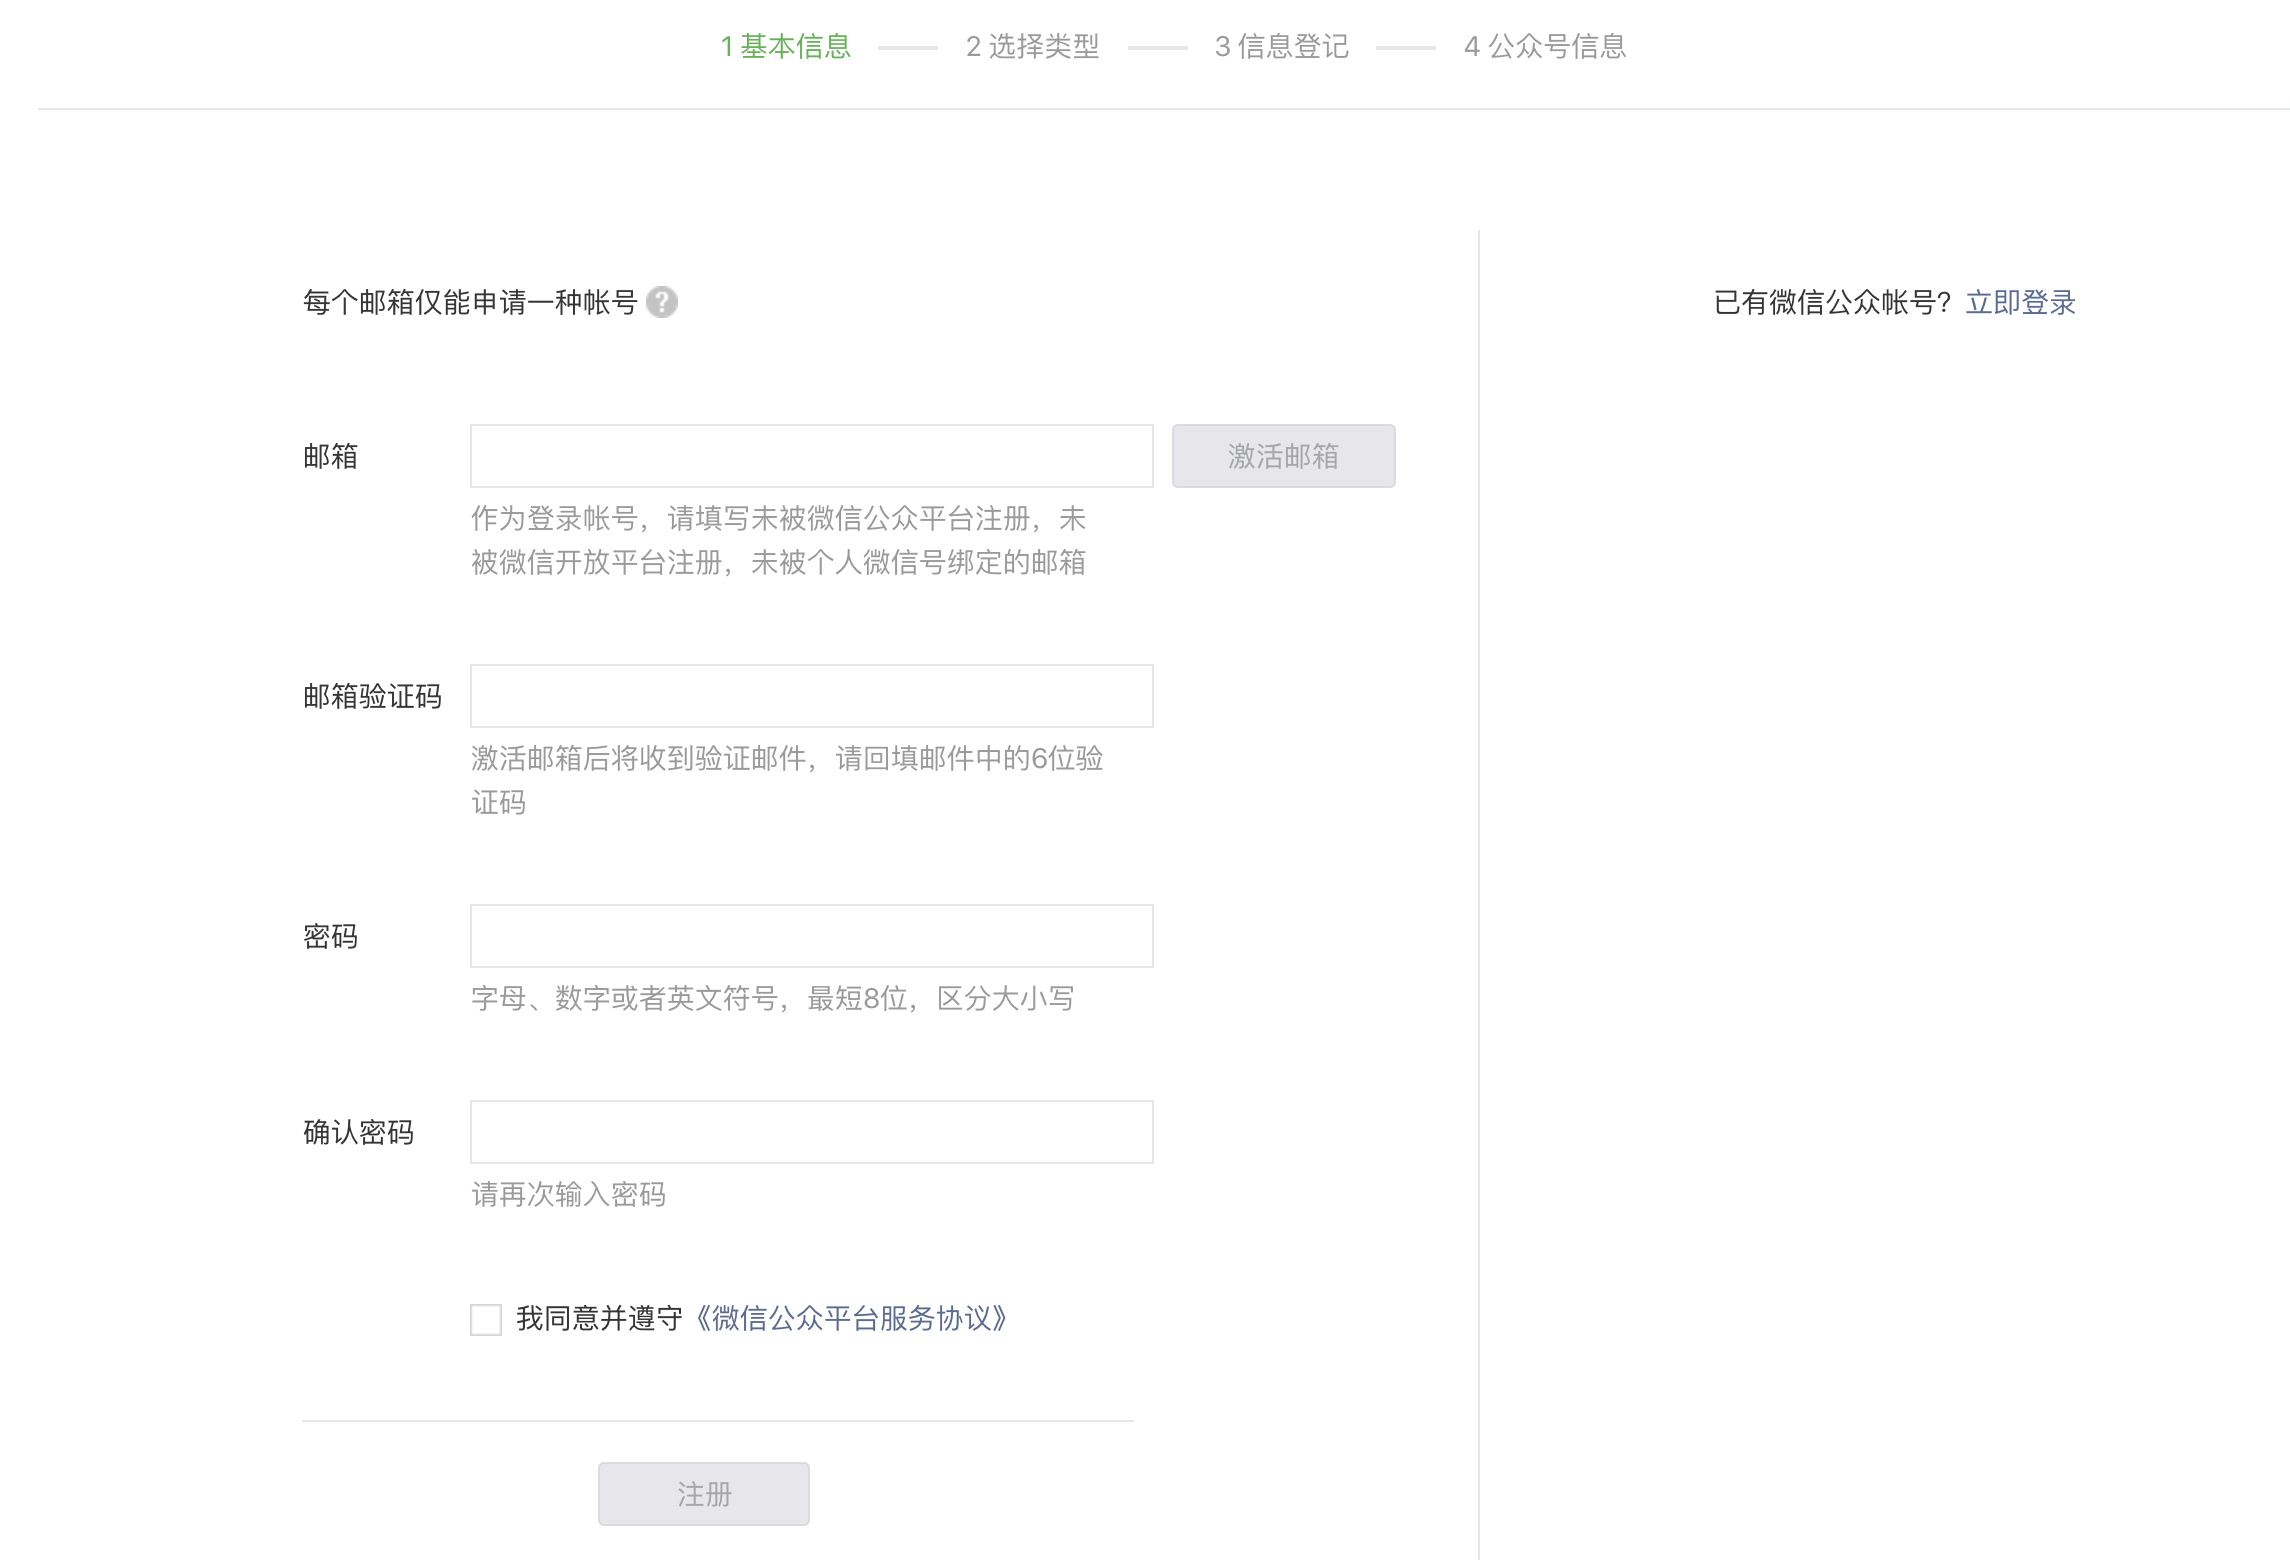Select step 2 选择类型
The width and height of the screenshot is (2290, 1560).
[x=1032, y=46]
